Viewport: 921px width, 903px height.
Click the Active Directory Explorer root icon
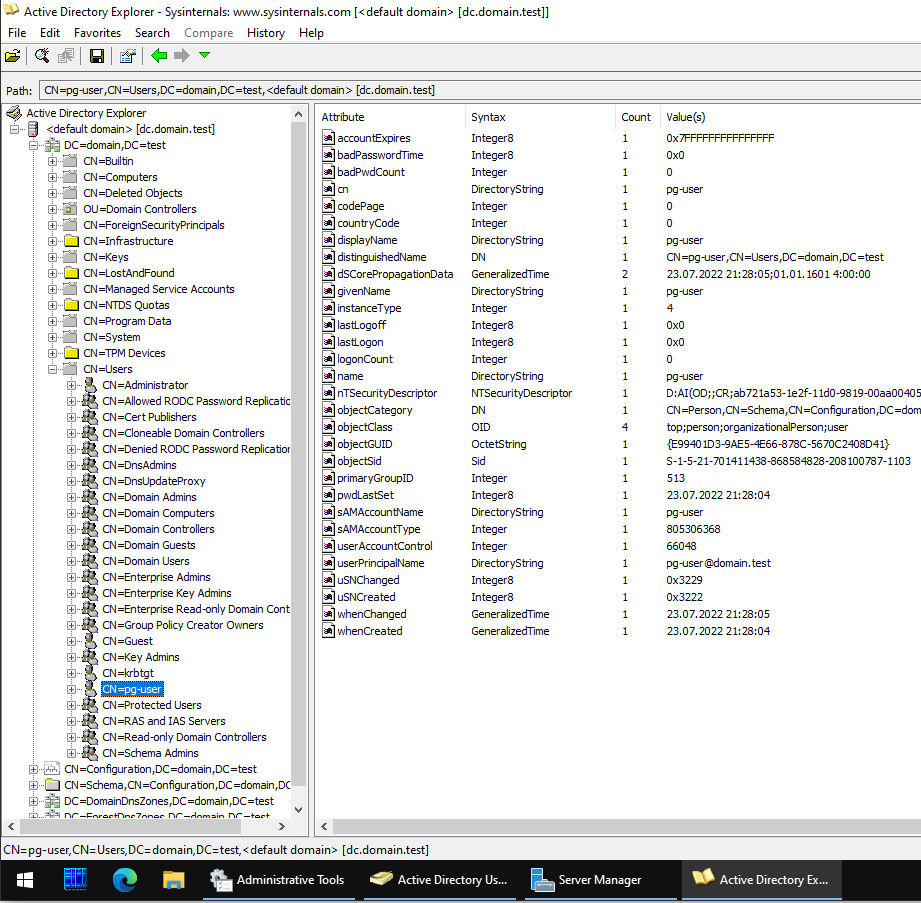14,113
